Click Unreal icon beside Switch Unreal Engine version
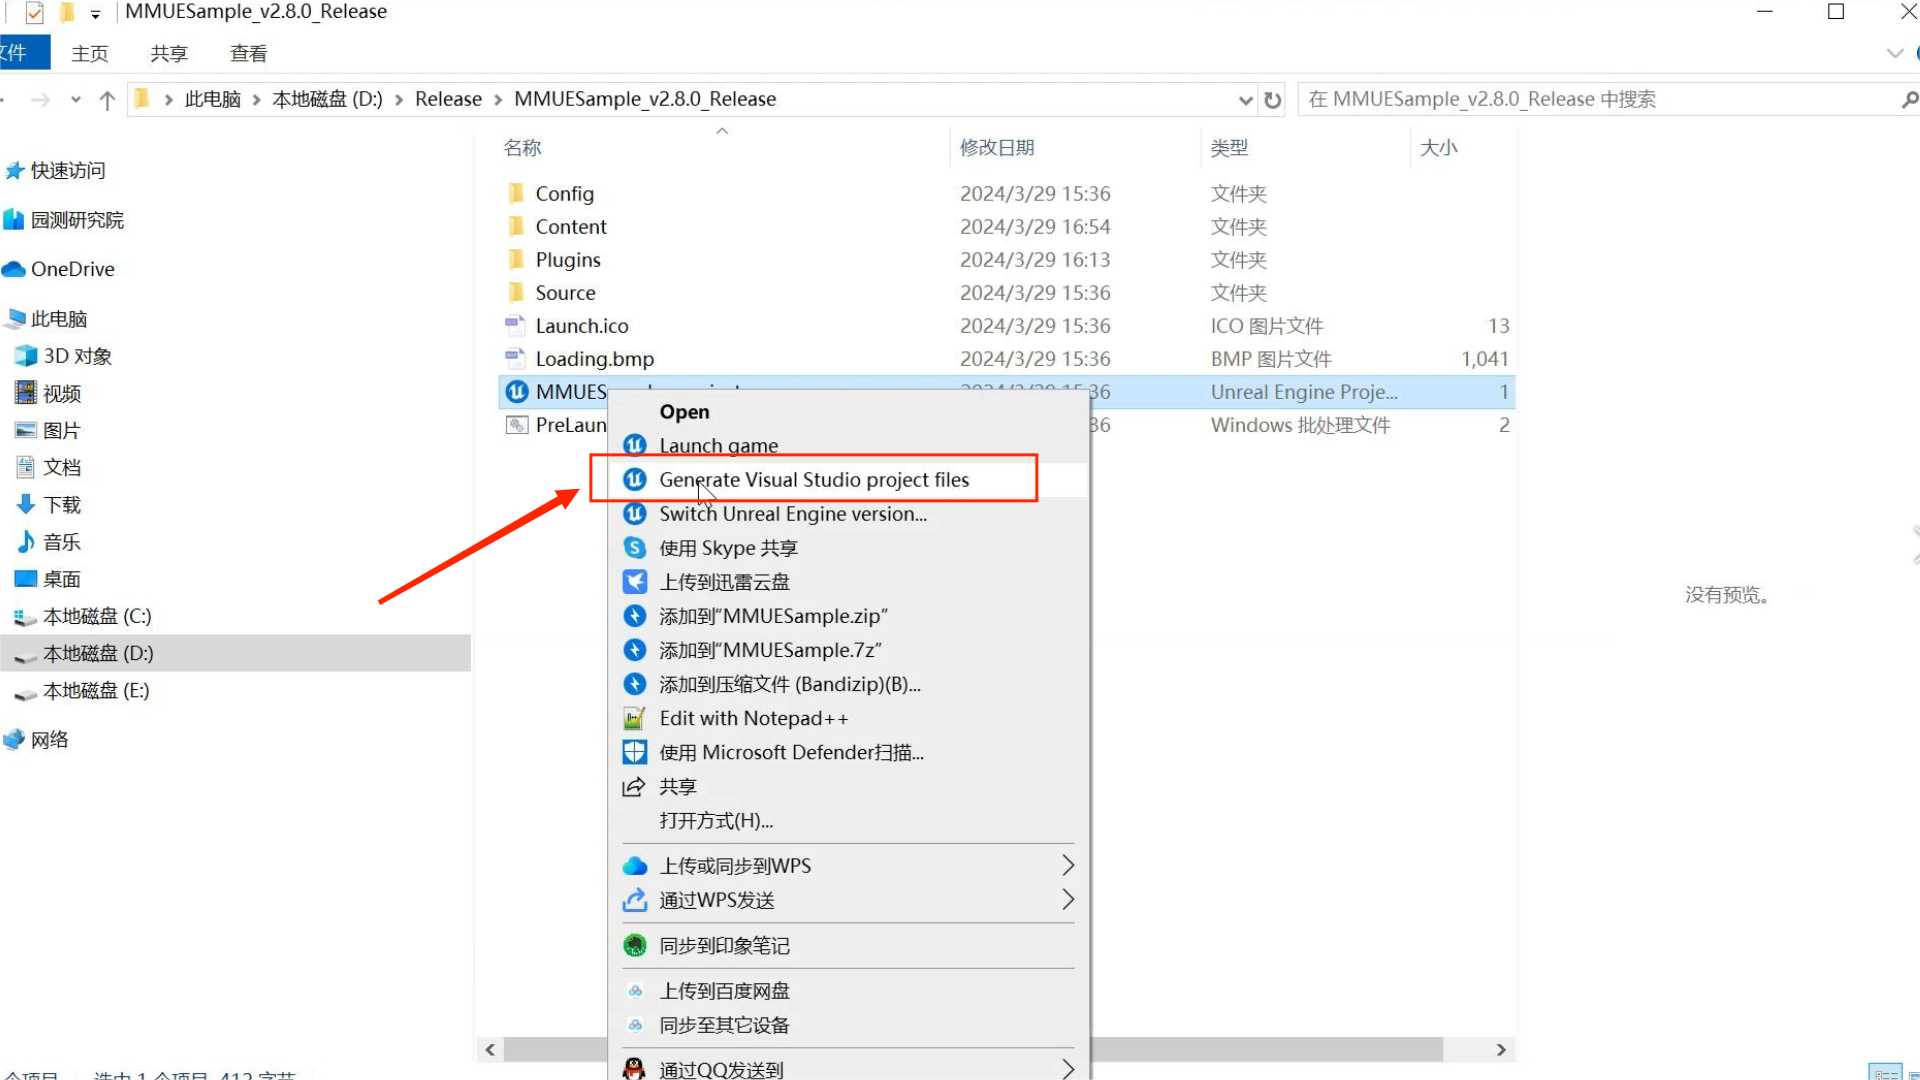Screen dimensions: 1920x1080 (635, 514)
